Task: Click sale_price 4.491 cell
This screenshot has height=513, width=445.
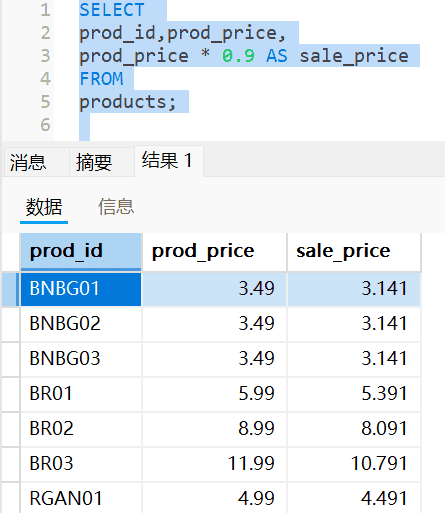Action: (x=354, y=498)
